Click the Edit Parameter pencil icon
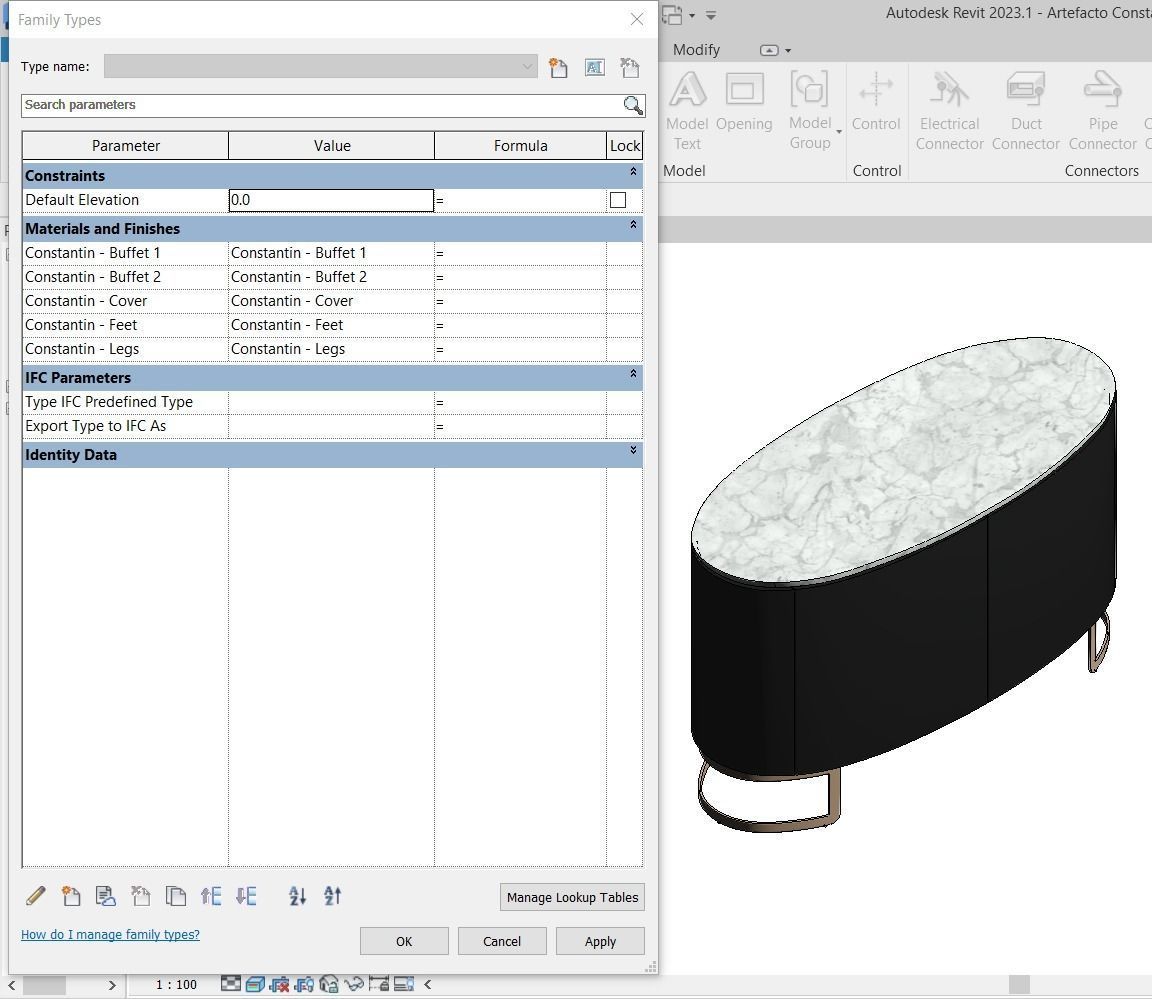The height and width of the screenshot is (999, 1152). pos(35,895)
